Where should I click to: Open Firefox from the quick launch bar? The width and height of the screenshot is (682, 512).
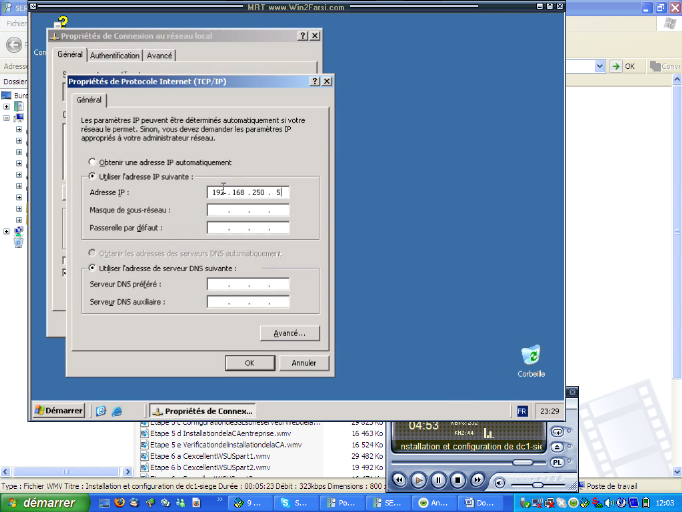pos(120,503)
